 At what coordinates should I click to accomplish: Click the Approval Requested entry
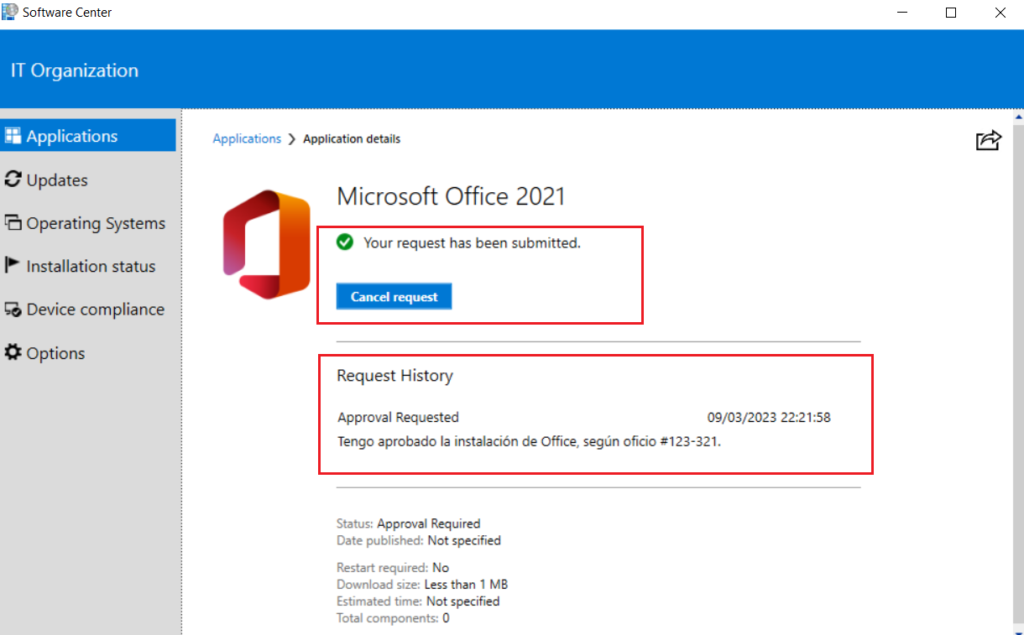pyautogui.click(x=398, y=417)
